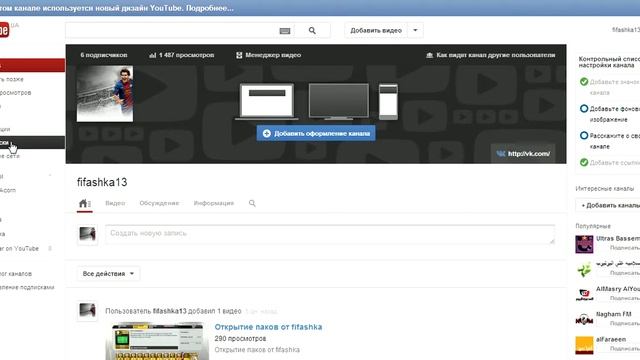This screenshot has height=360, width=640.
Task: Click the Добавить видео button
Action: click(x=376, y=31)
